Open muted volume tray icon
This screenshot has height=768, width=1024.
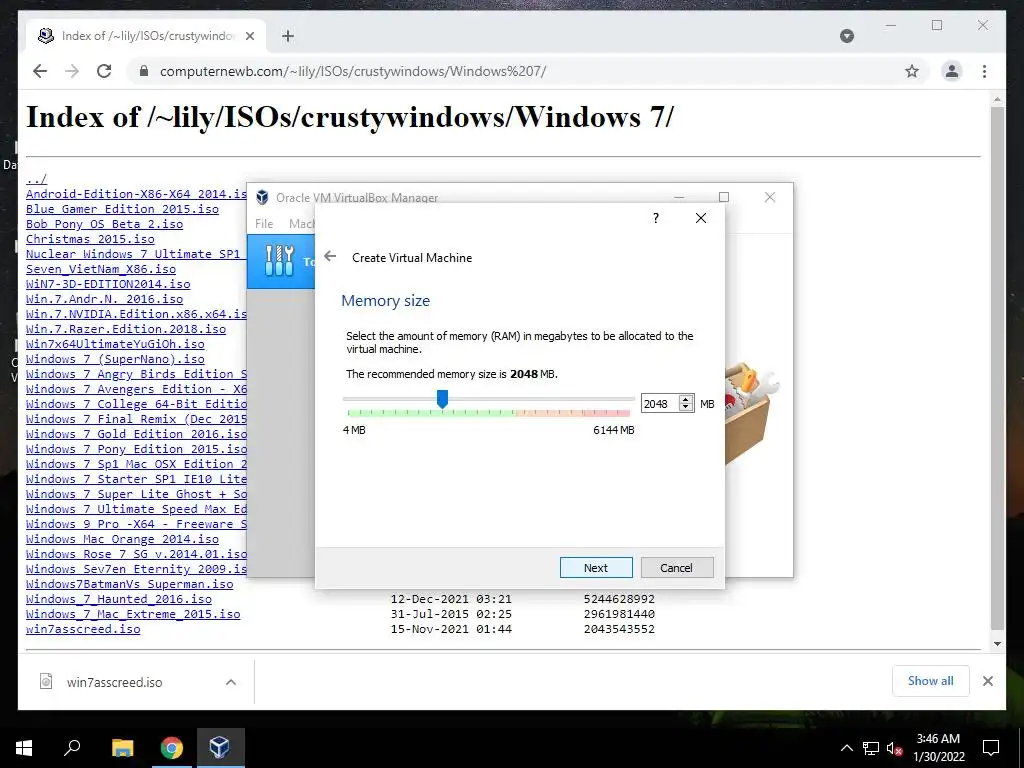pyautogui.click(x=894, y=748)
